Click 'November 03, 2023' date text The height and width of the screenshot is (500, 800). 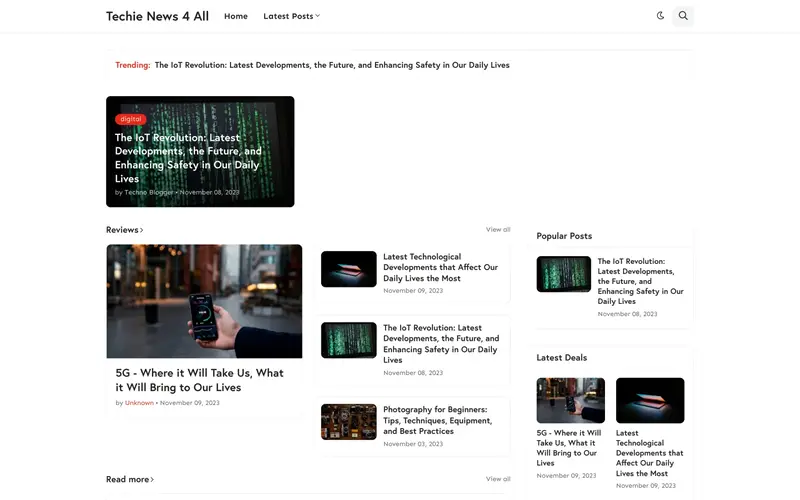pos(413,444)
